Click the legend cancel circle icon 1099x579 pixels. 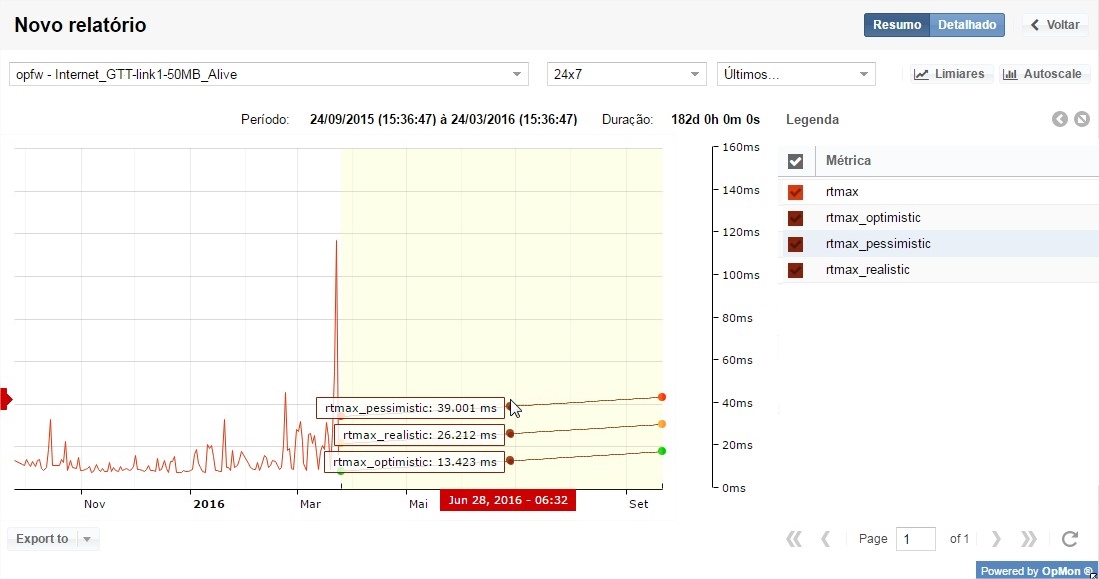[x=1082, y=120]
